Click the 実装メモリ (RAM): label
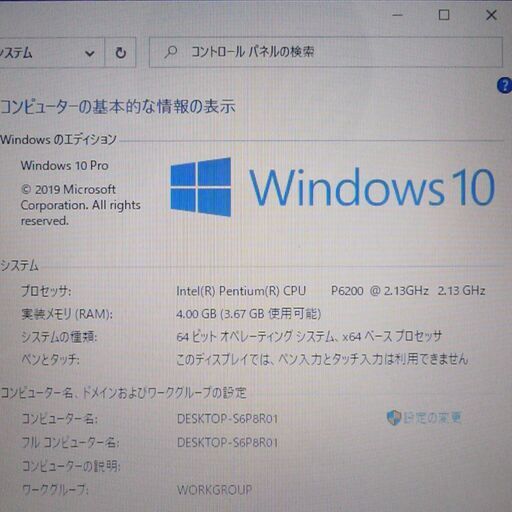The height and width of the screenshot is (512, 512). tap(67, 314)
